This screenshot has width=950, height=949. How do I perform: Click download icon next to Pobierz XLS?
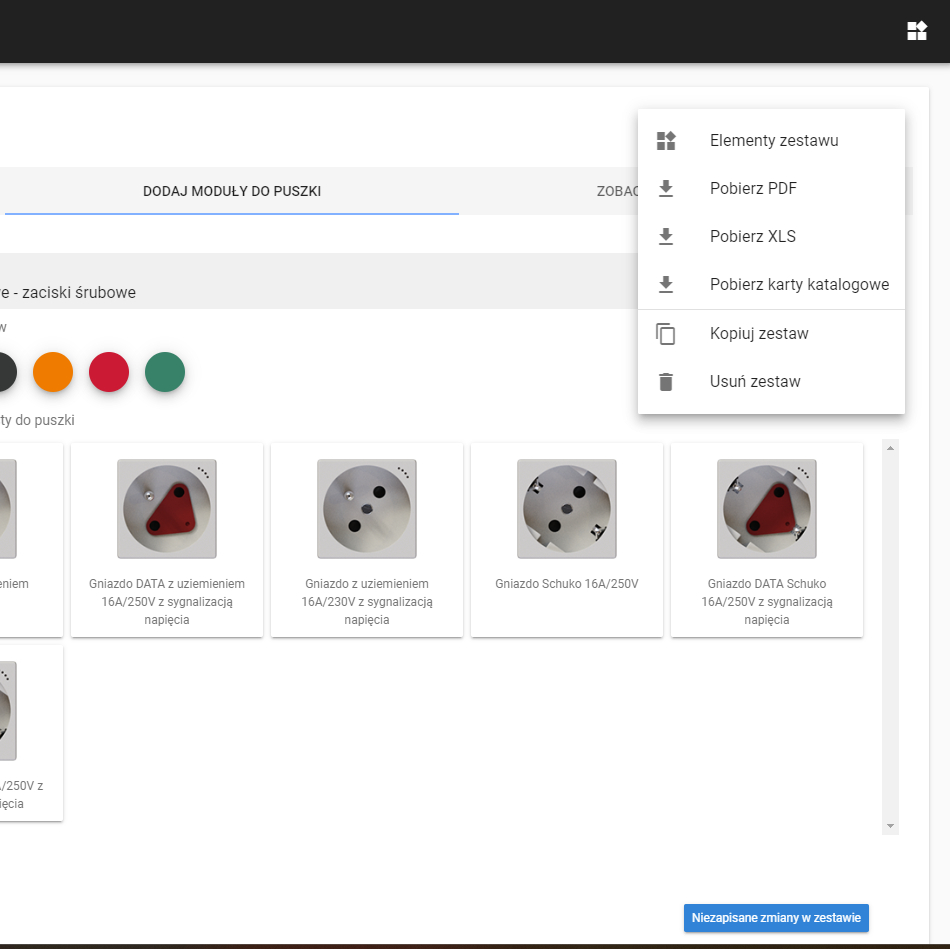pos(666,237)
